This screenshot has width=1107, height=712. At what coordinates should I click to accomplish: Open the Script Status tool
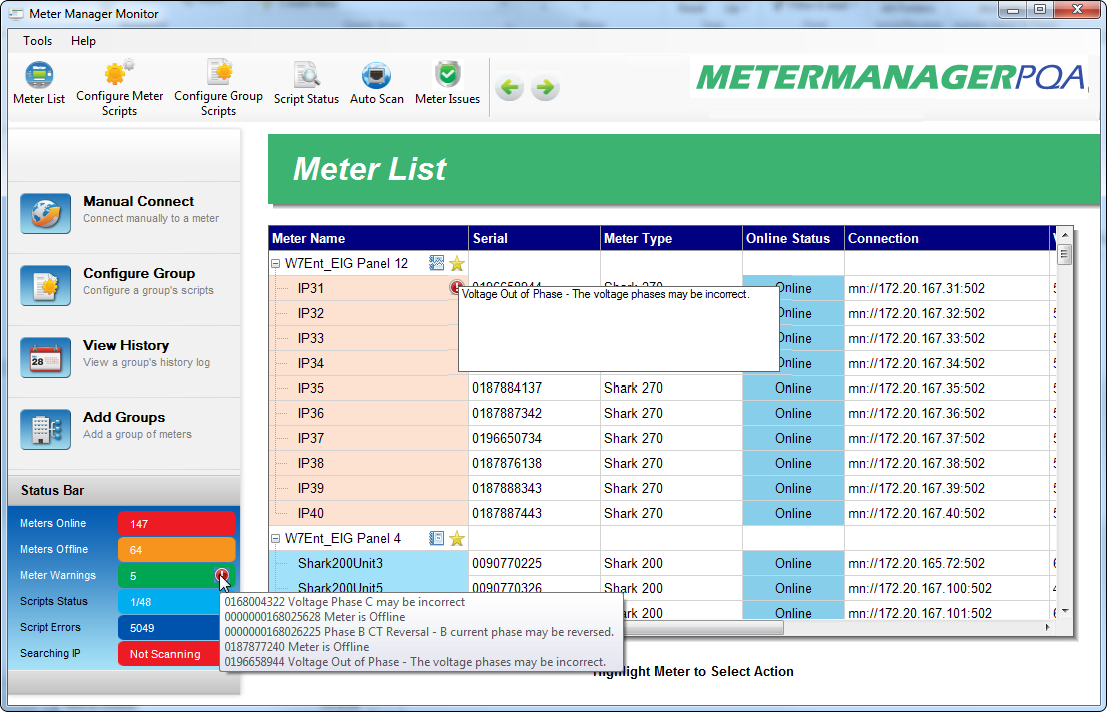point(306,84)
